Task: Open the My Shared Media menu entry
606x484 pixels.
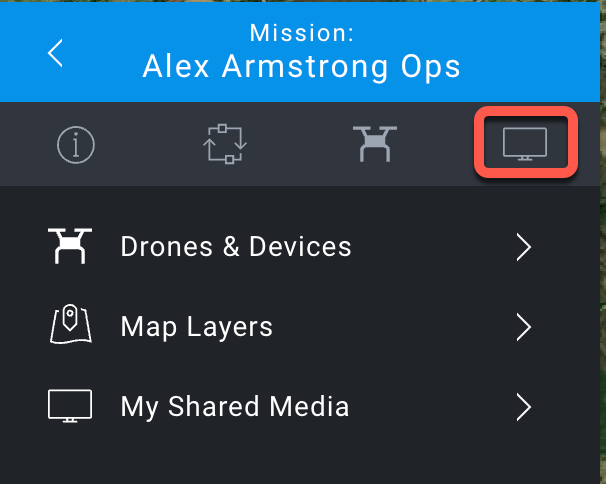Action: tap(300, 407)
